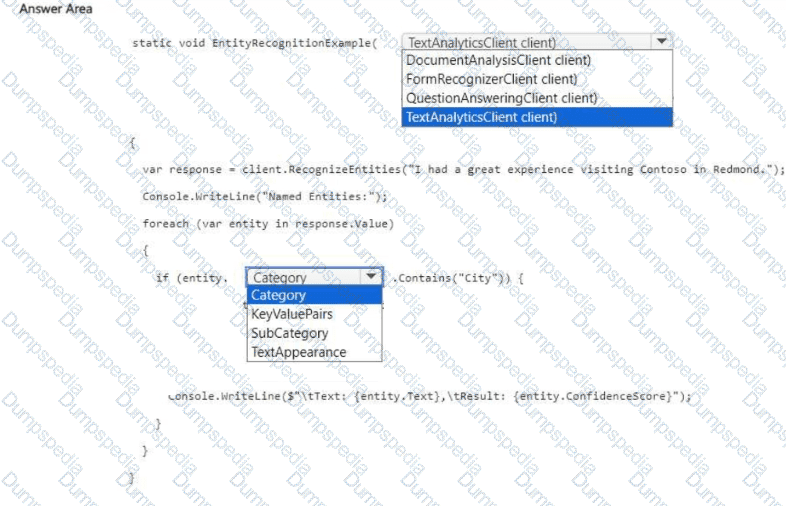
Task: Pick the QuestionAnsweringClient client) option
Action: 501,98
